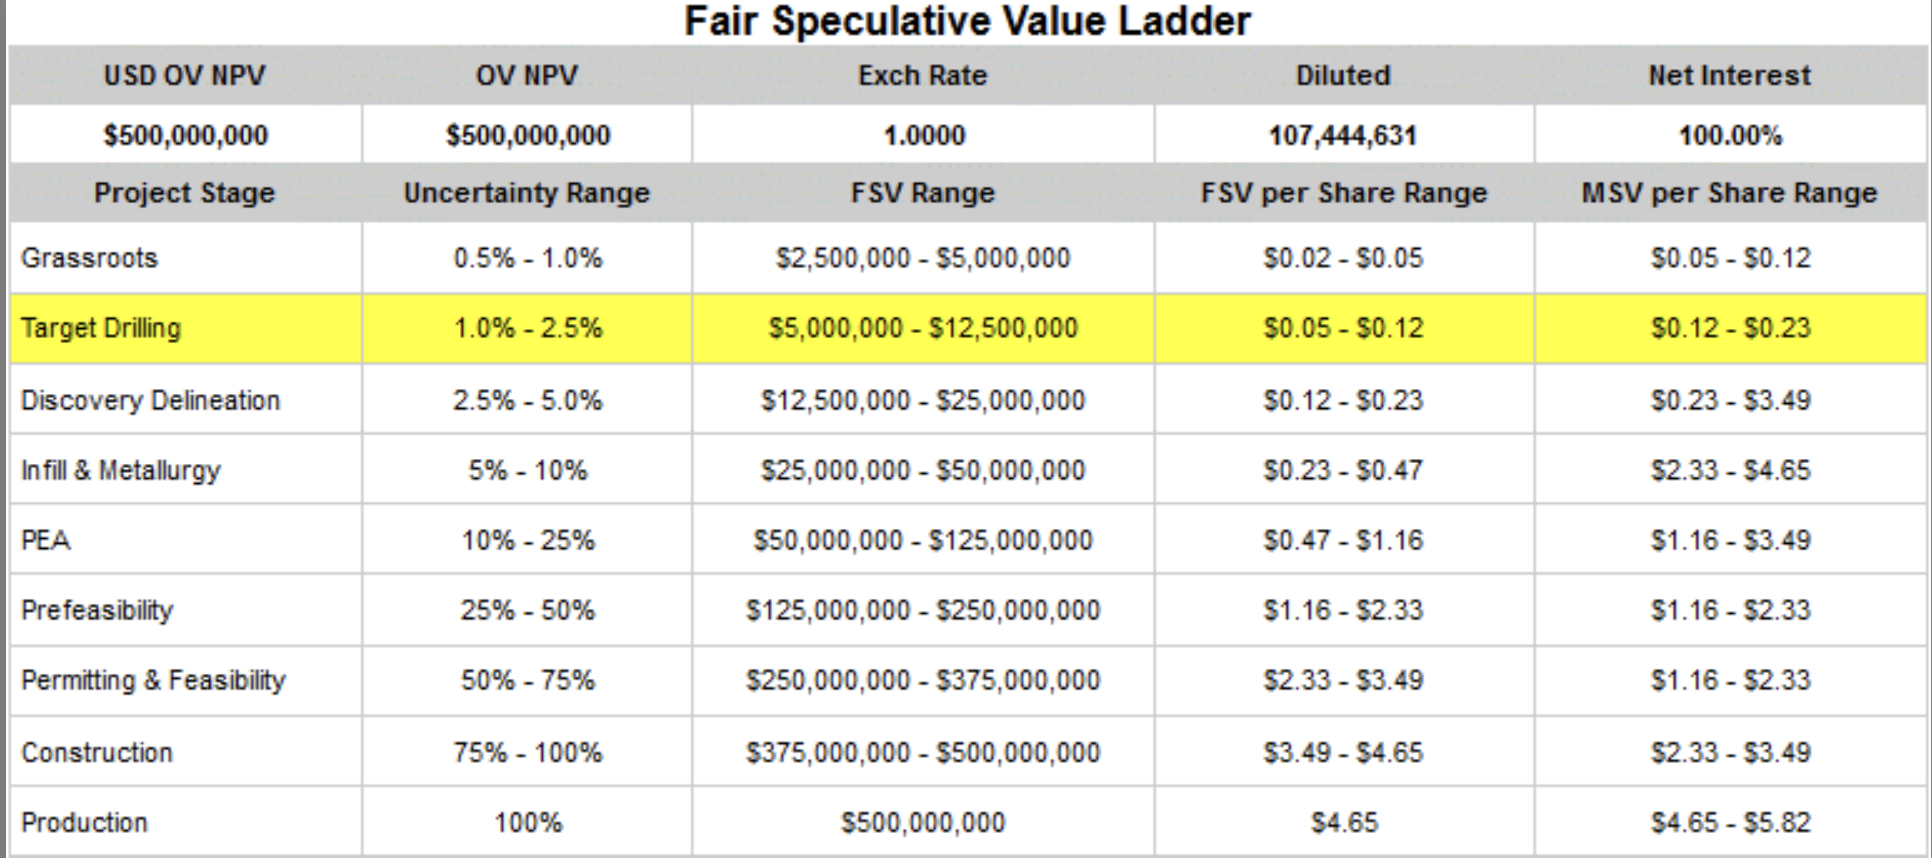
Task: Click the Discovery Delineation stage
Action: coord(151,400)
